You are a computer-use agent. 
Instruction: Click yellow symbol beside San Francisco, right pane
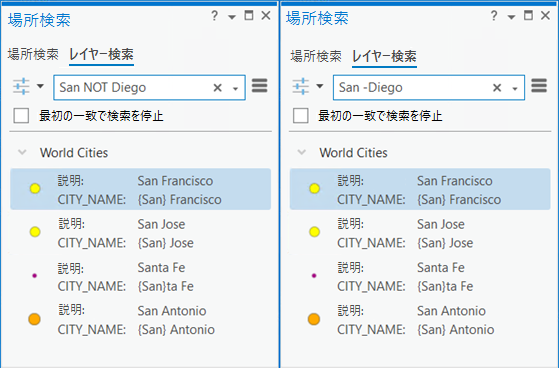point(314,188)
